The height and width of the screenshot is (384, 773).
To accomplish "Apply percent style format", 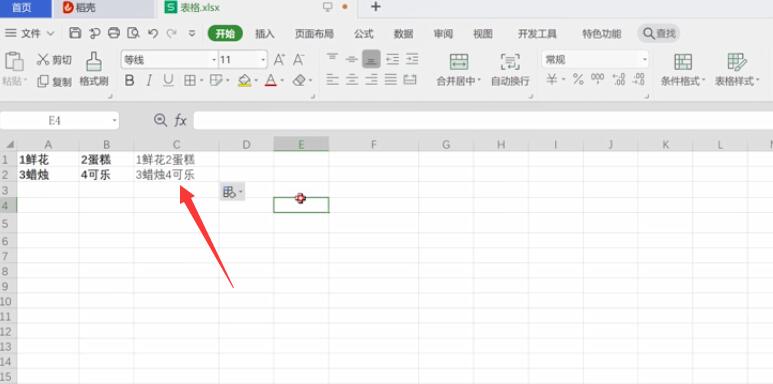I will tap(578, 79).
